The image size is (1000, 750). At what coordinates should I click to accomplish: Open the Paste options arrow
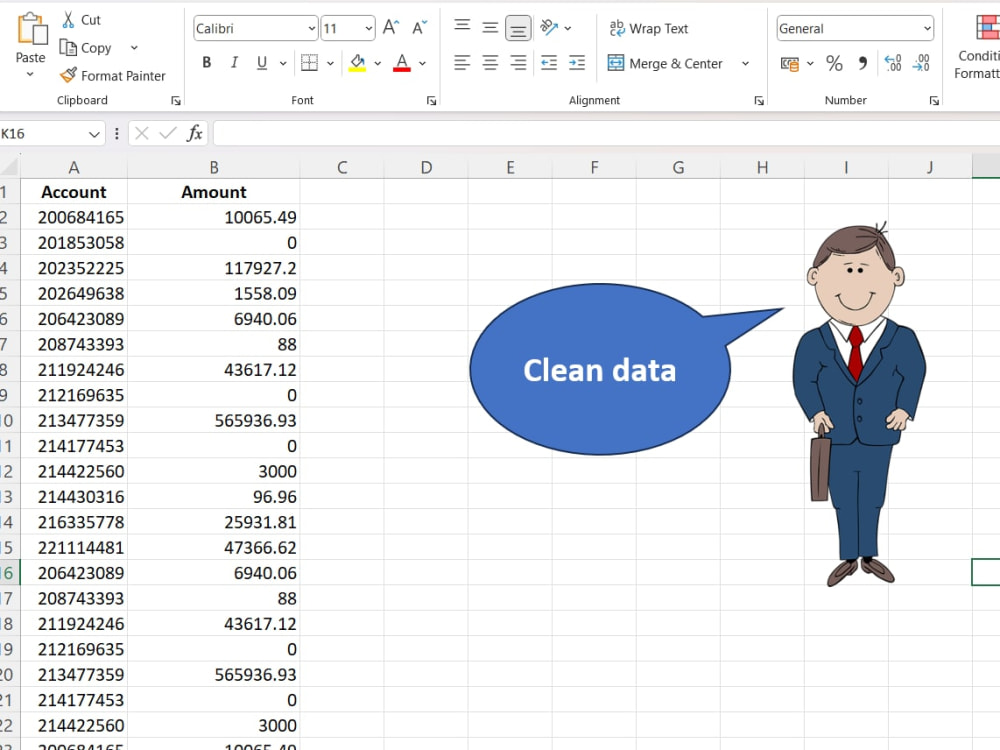[x=30, y=74]
